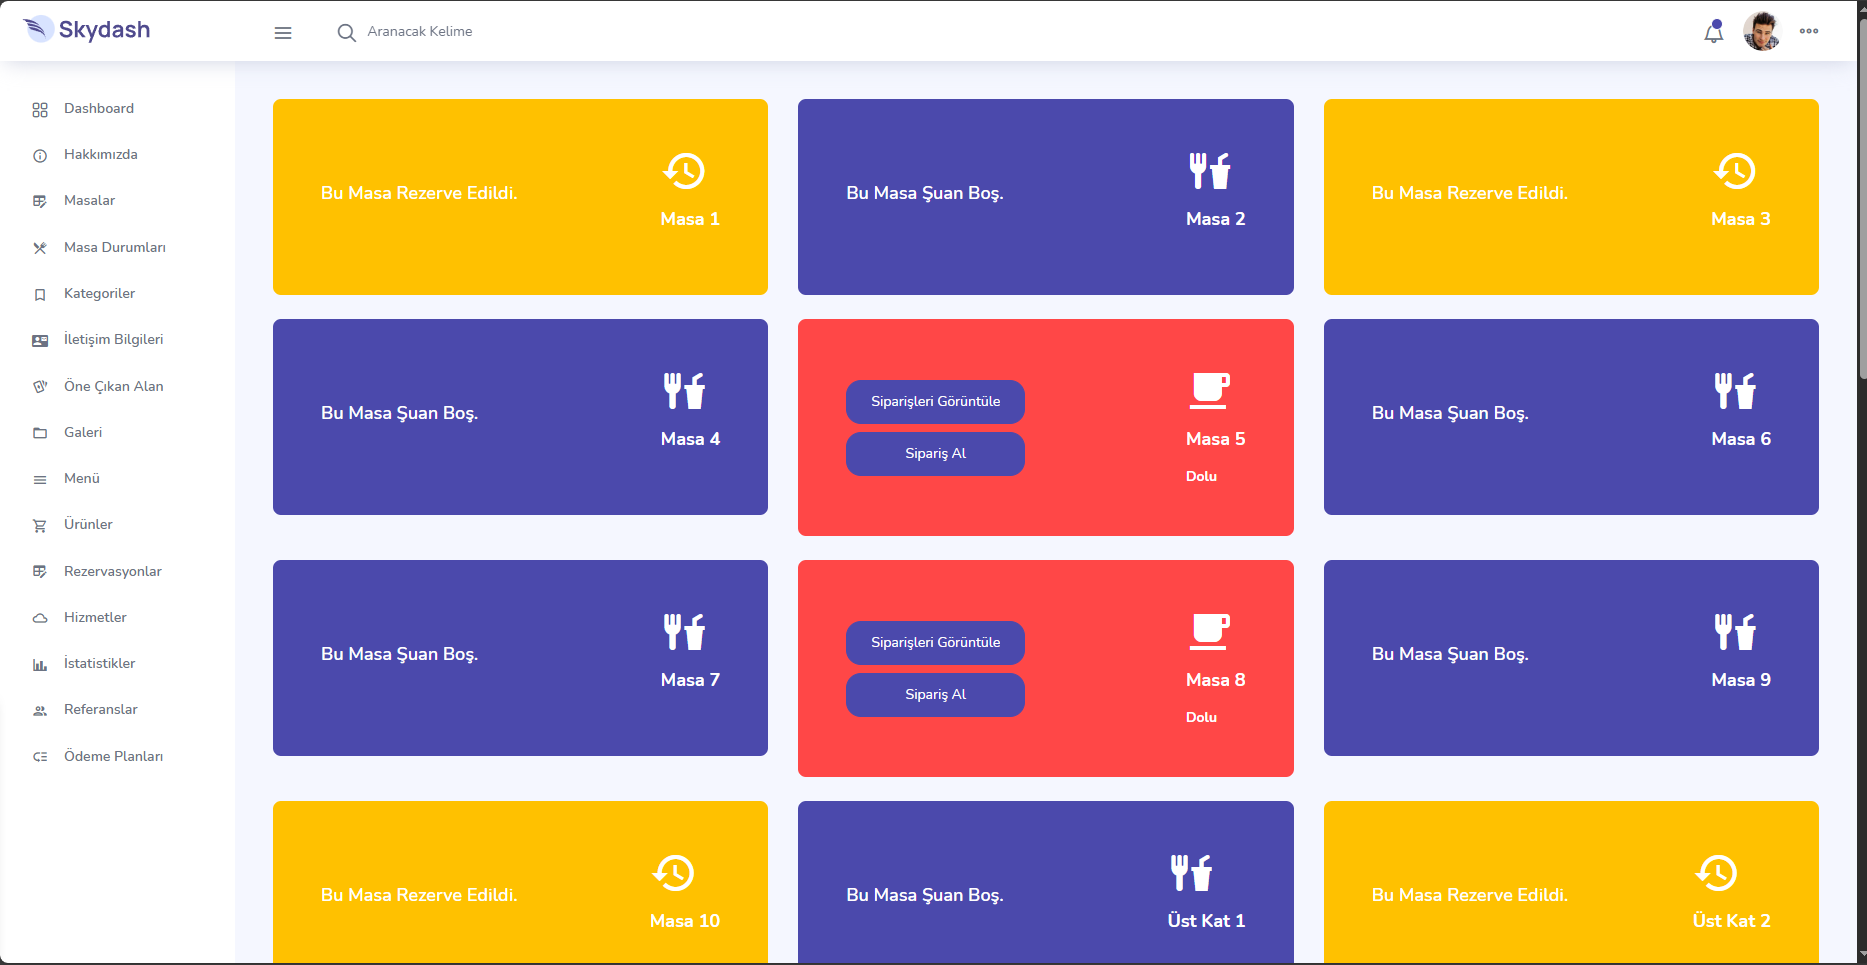Click the search magnifier icon
The width and height of the screenshot is (1867, 965).
click(x=346, y=33)
